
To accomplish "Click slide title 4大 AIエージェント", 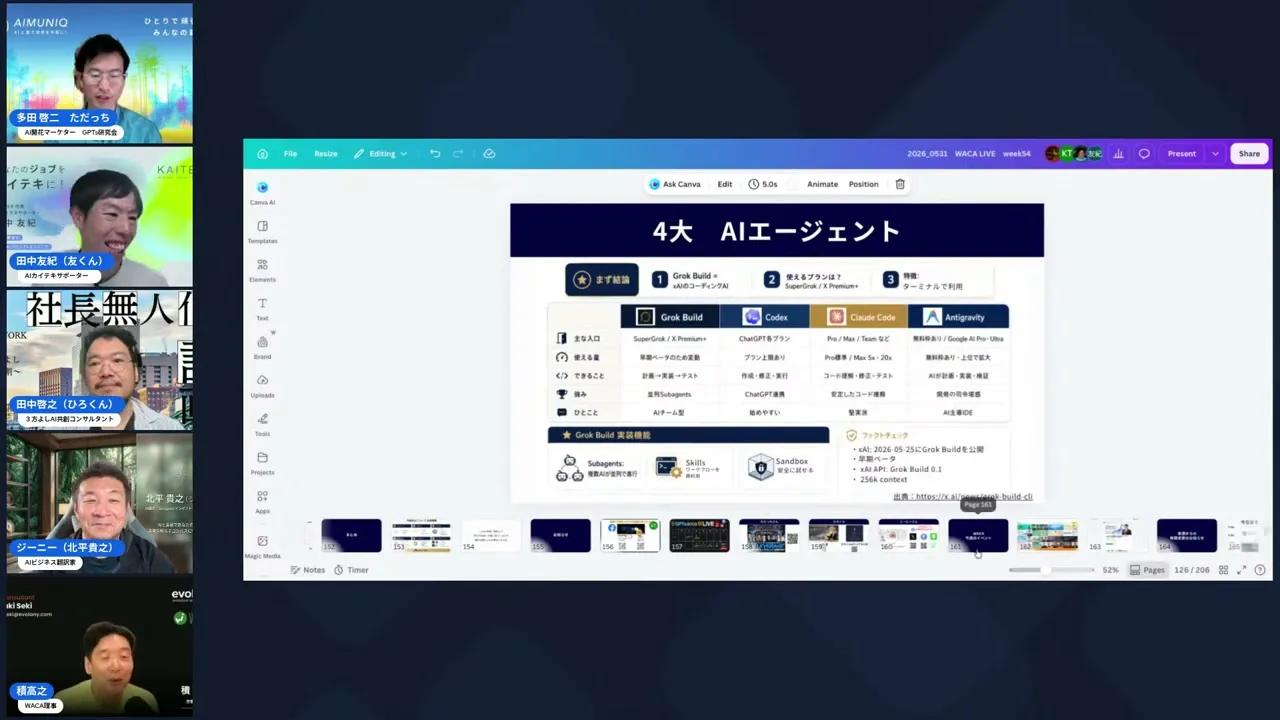I will (x=777, y=231).
